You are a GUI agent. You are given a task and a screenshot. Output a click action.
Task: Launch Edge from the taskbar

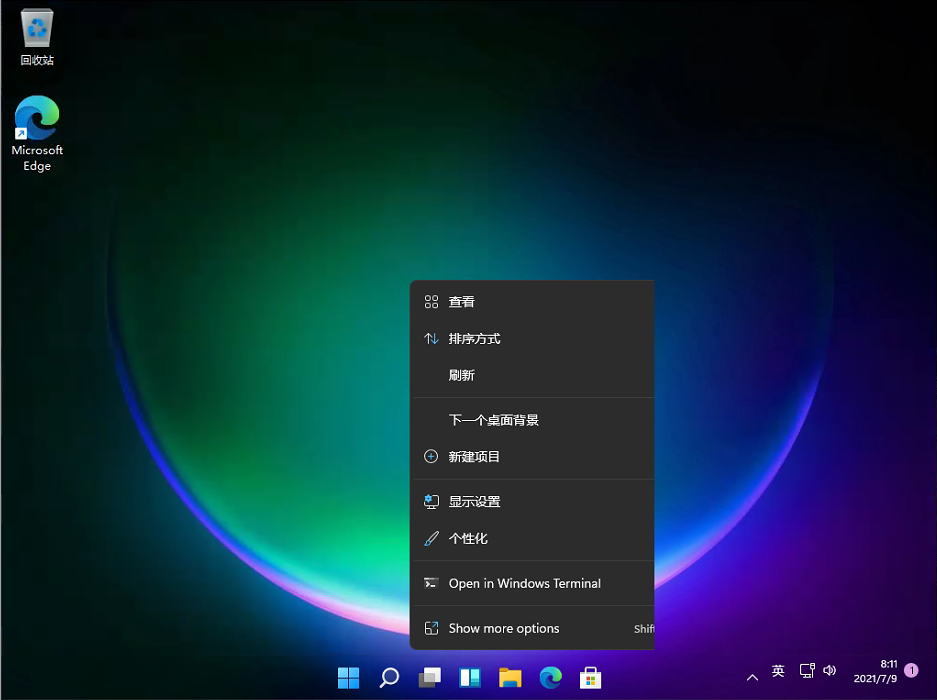[550, 677]
